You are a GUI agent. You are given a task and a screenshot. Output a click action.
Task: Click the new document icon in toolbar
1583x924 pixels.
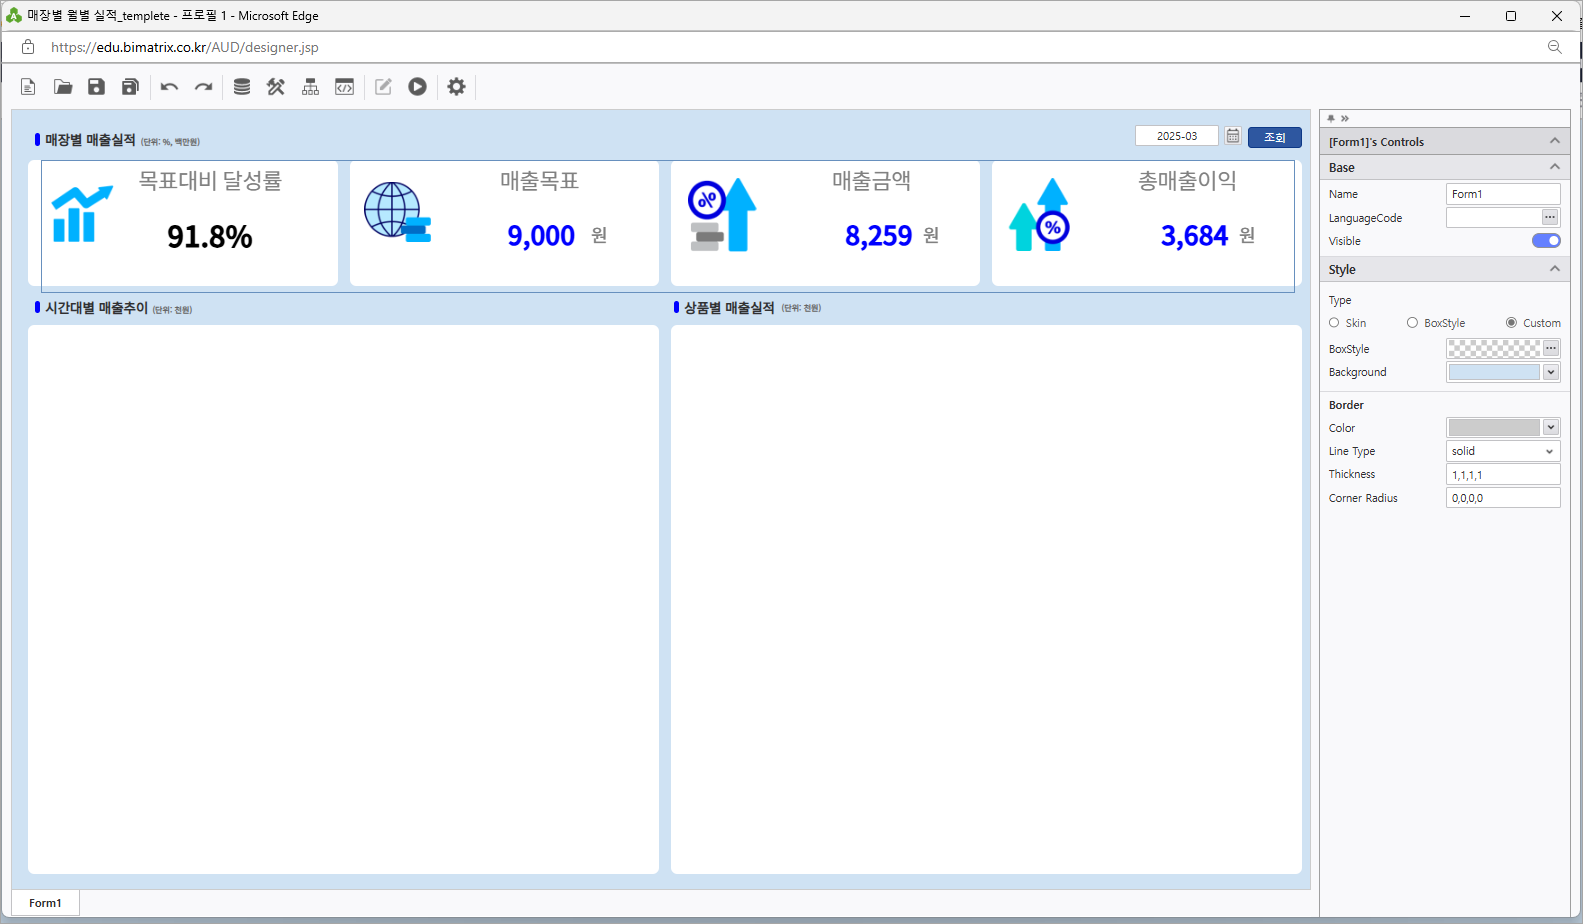[x=28, y=87]
